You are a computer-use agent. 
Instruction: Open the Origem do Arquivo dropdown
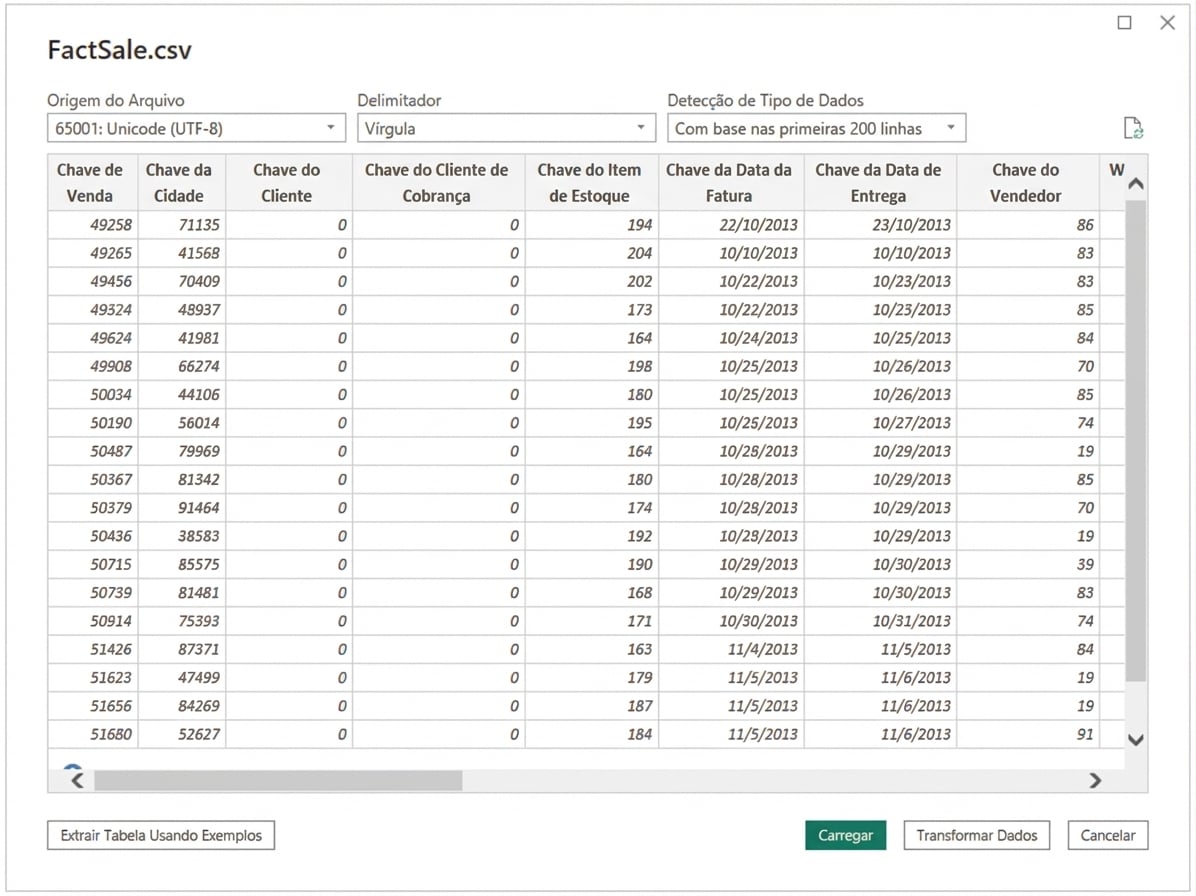click(x=196, y=128)
